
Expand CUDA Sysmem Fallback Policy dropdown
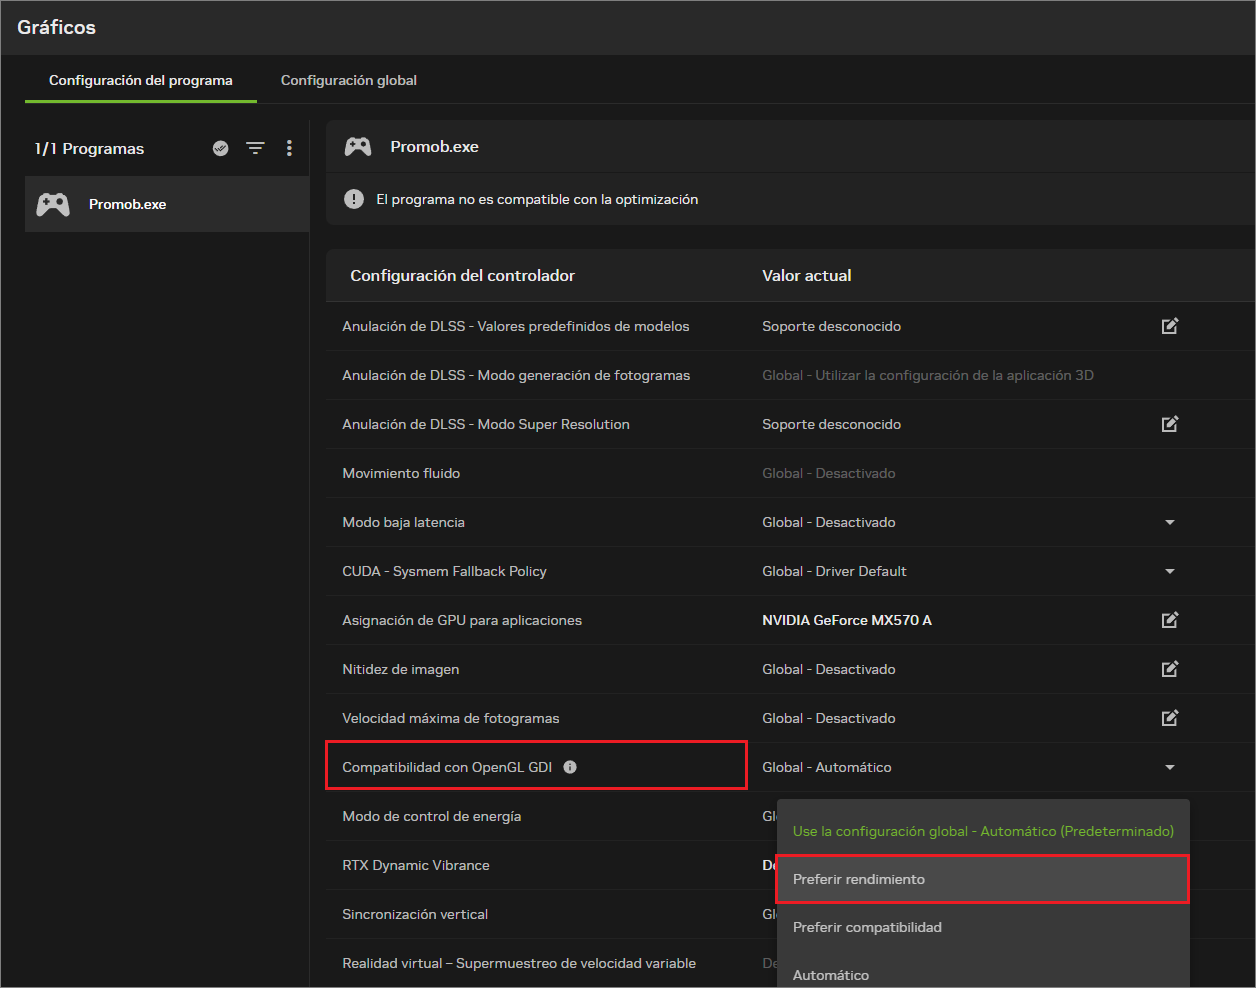pyautogui.click(x=1170, y=571)
